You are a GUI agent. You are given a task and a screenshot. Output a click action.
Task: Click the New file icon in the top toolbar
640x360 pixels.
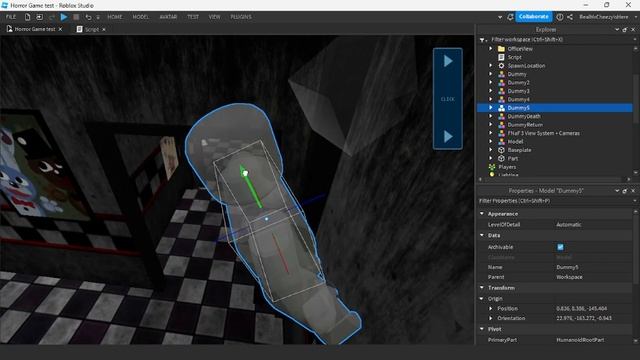(x=27, y=17)
